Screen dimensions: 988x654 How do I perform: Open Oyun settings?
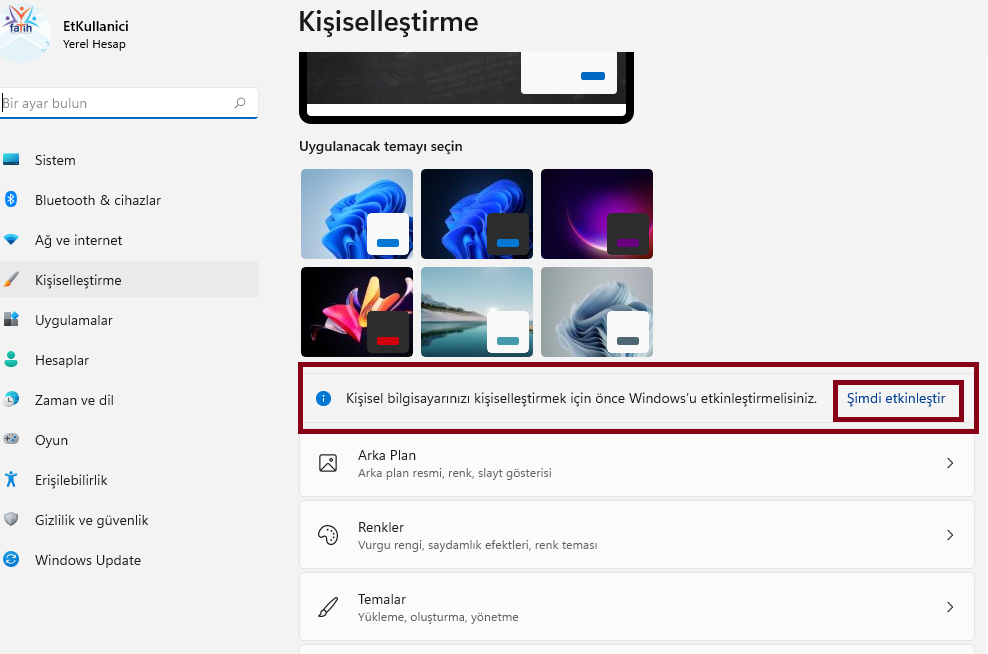(129, 440)
